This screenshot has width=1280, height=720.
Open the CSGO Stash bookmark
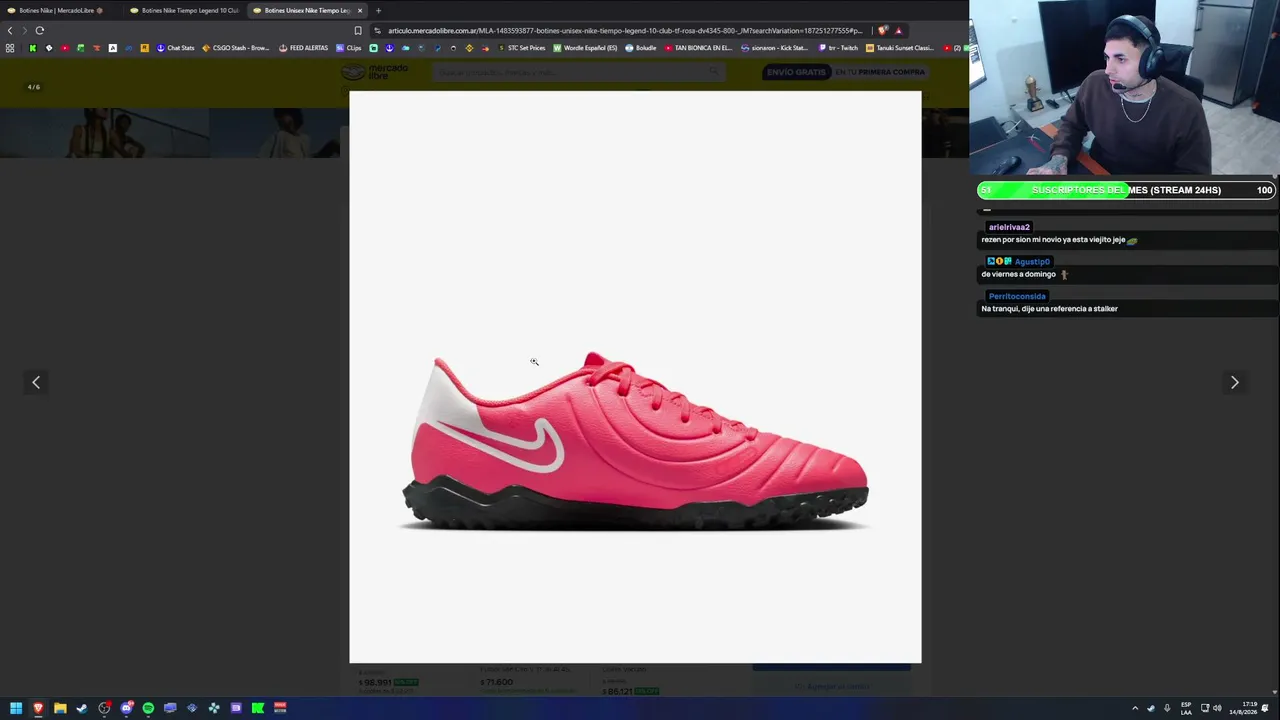[x=236, y=48]
